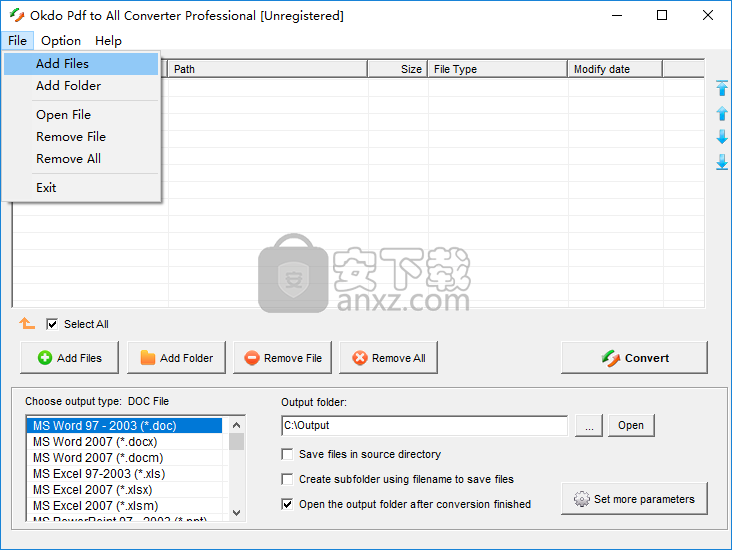Click the Add Folder button with folder icon

(176, 358)
